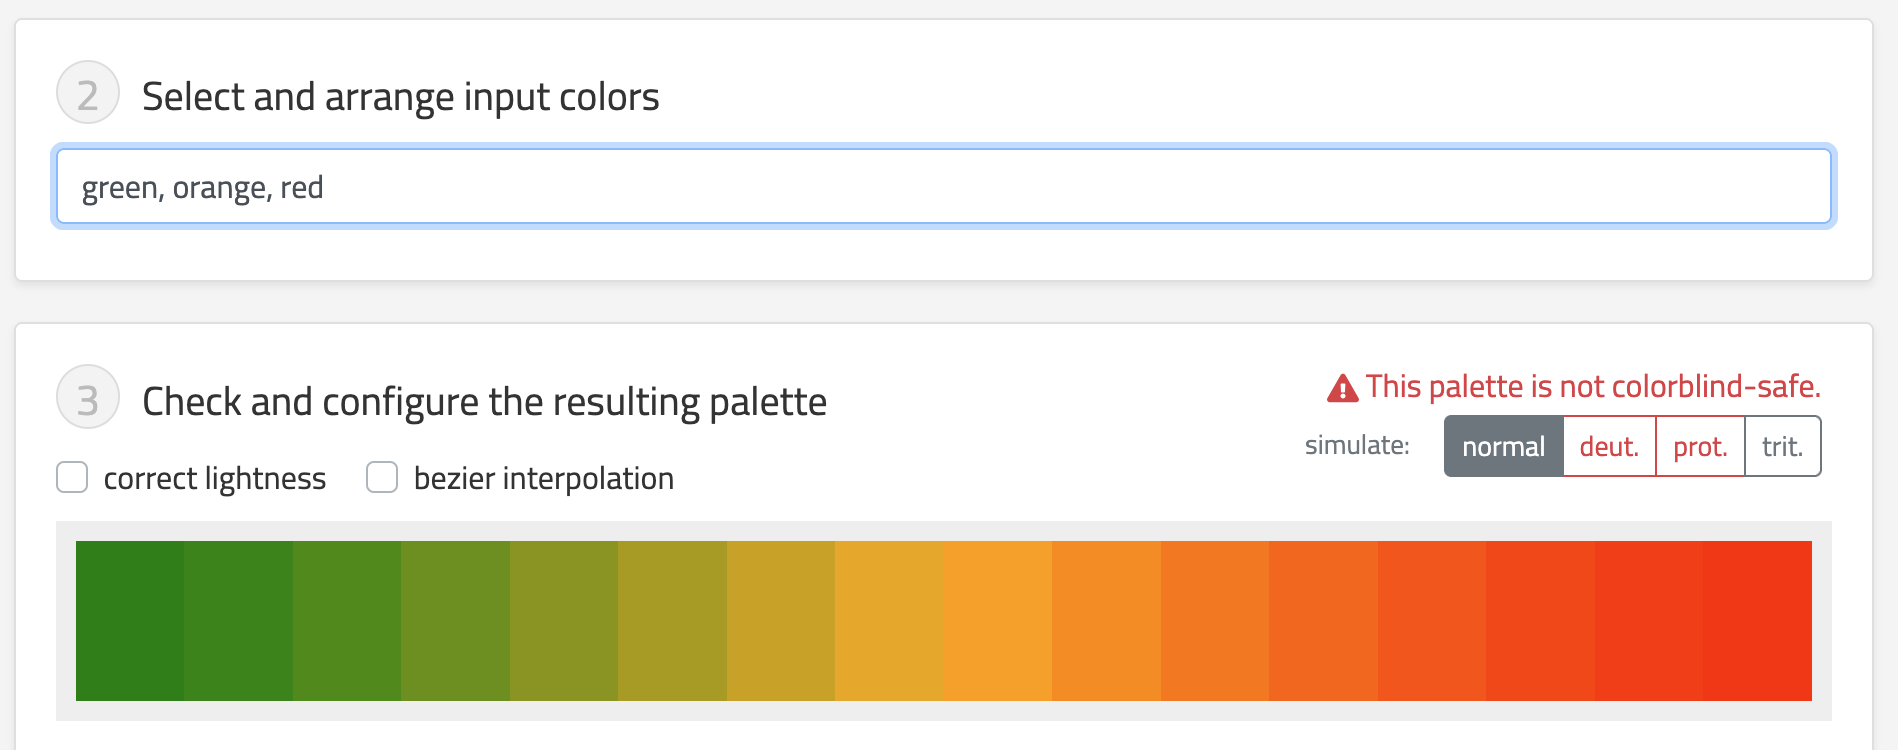Click the last red palette swatch

coord(1757,620)
